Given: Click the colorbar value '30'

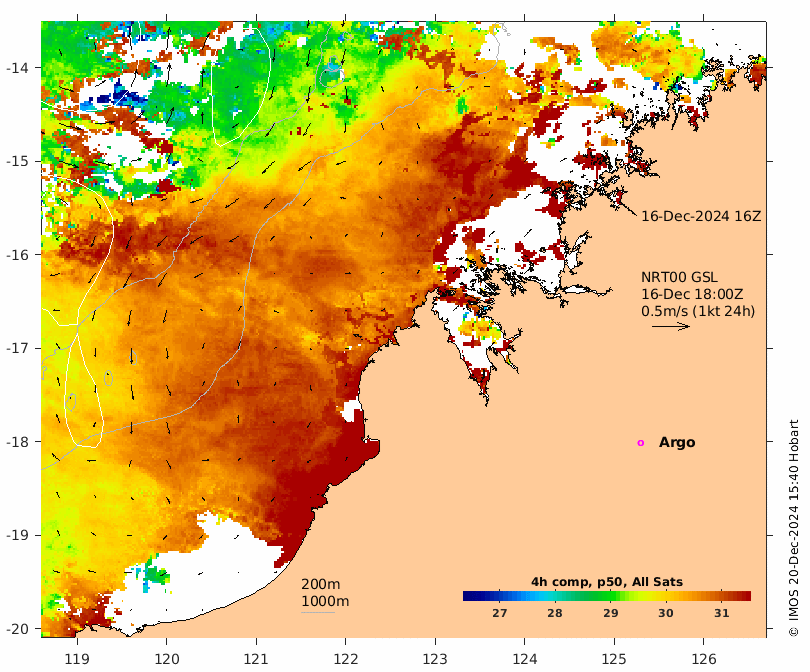Looking at the screenshot, I should [666, 613].
